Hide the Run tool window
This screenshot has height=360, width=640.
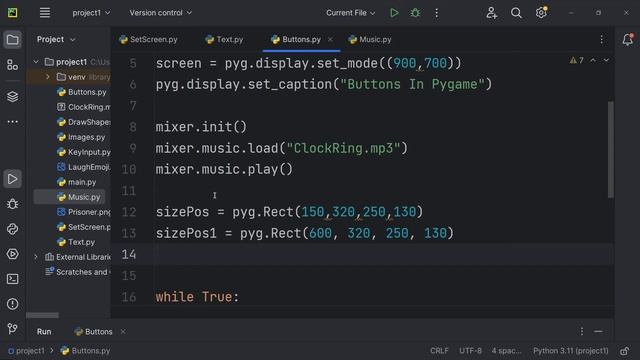[x=598, y=331]
